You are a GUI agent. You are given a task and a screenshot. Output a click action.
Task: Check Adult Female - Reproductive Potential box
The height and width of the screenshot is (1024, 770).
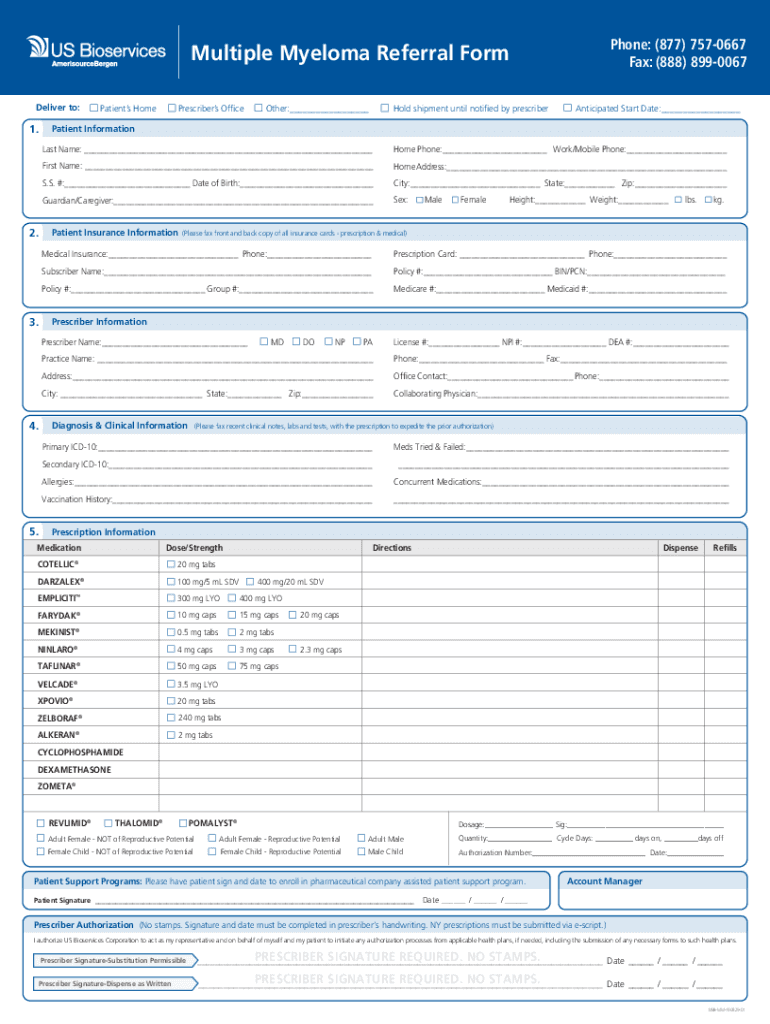coord(211,838)
